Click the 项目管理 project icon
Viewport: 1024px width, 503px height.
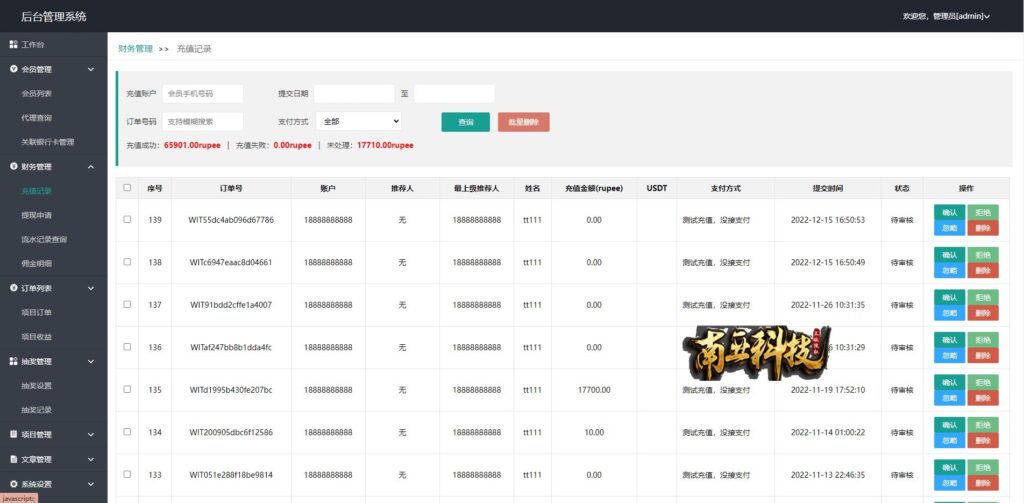pyautogui.click(x=14, y=434)
